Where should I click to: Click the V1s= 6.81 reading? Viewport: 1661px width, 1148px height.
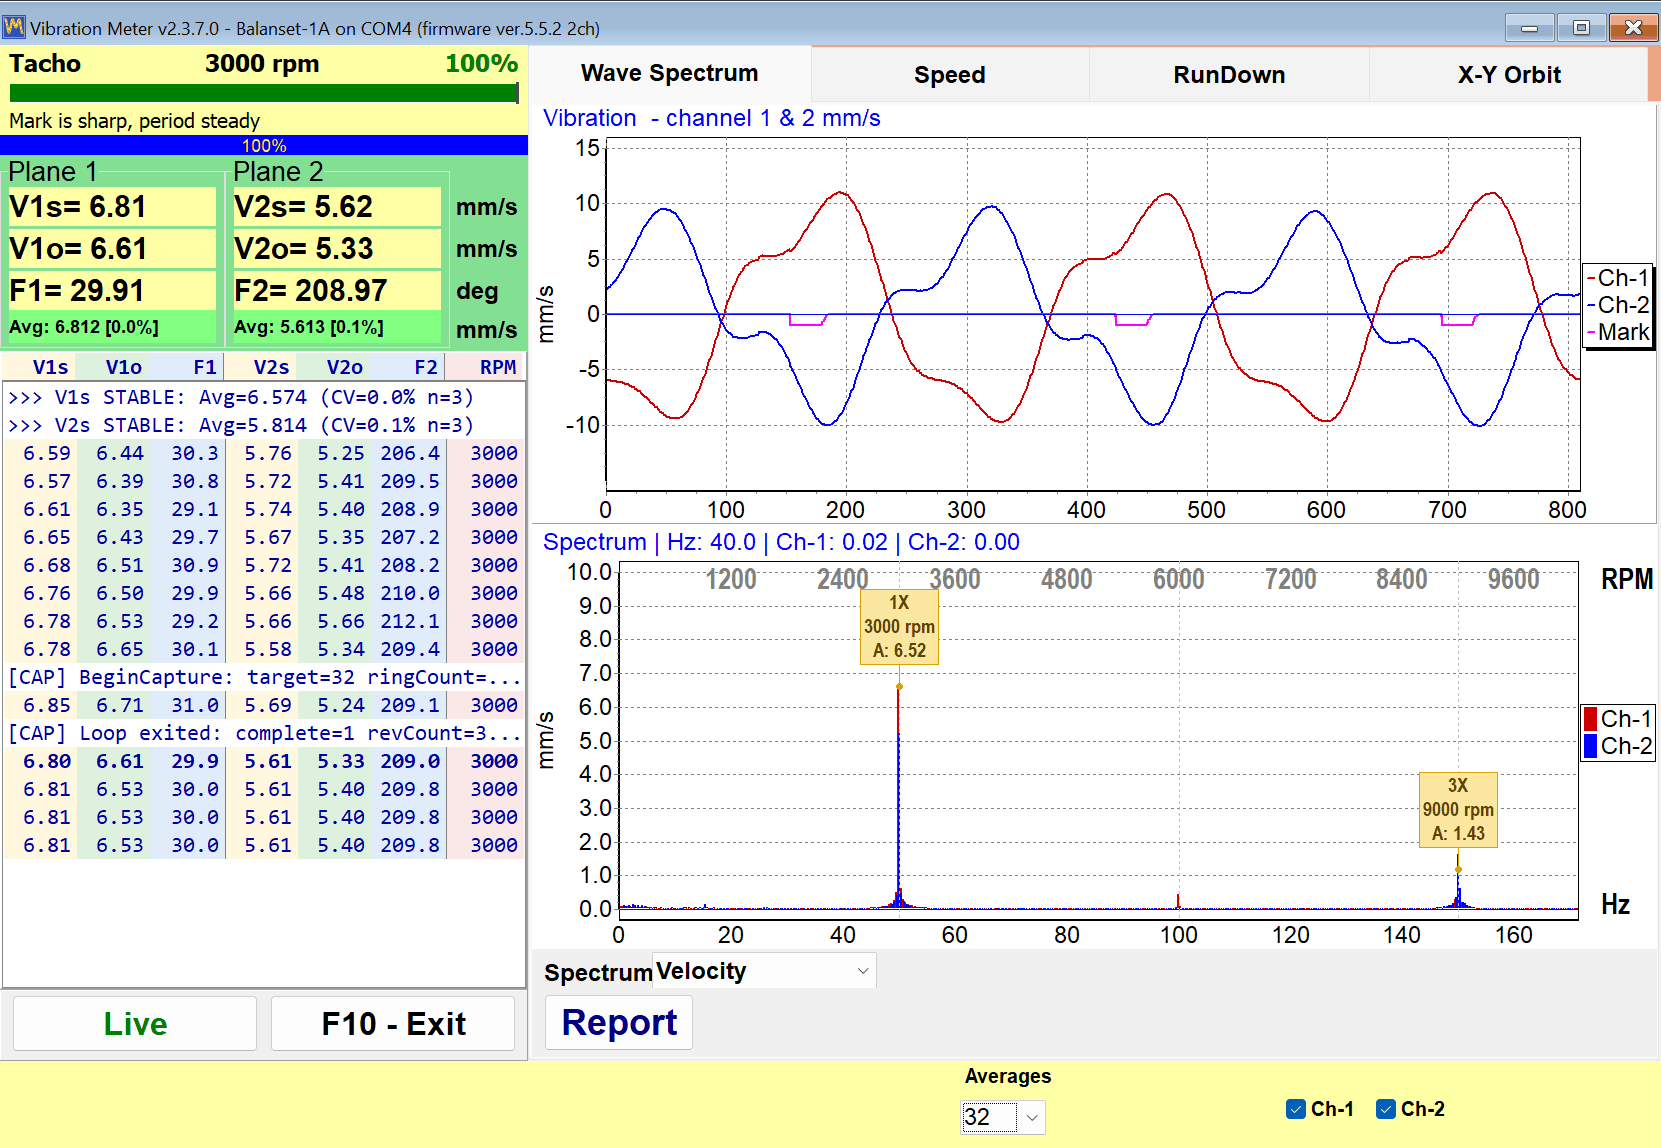tap(112, 207)
